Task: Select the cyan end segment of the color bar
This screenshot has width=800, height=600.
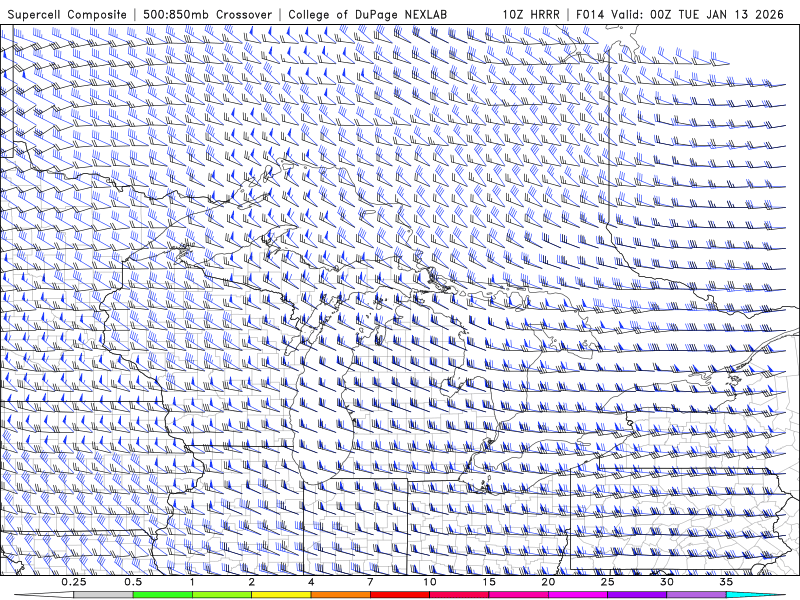Action: (755, 595)
